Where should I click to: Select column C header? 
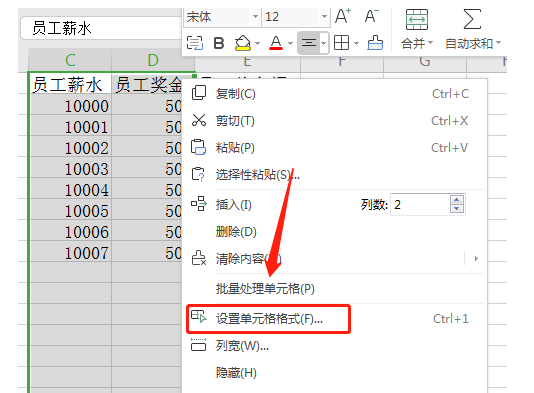pos(70,60)
